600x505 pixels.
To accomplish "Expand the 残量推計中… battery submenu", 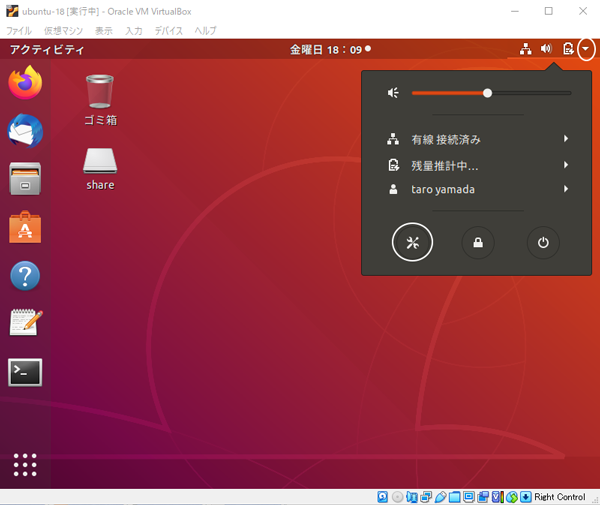I will point(477,165).
